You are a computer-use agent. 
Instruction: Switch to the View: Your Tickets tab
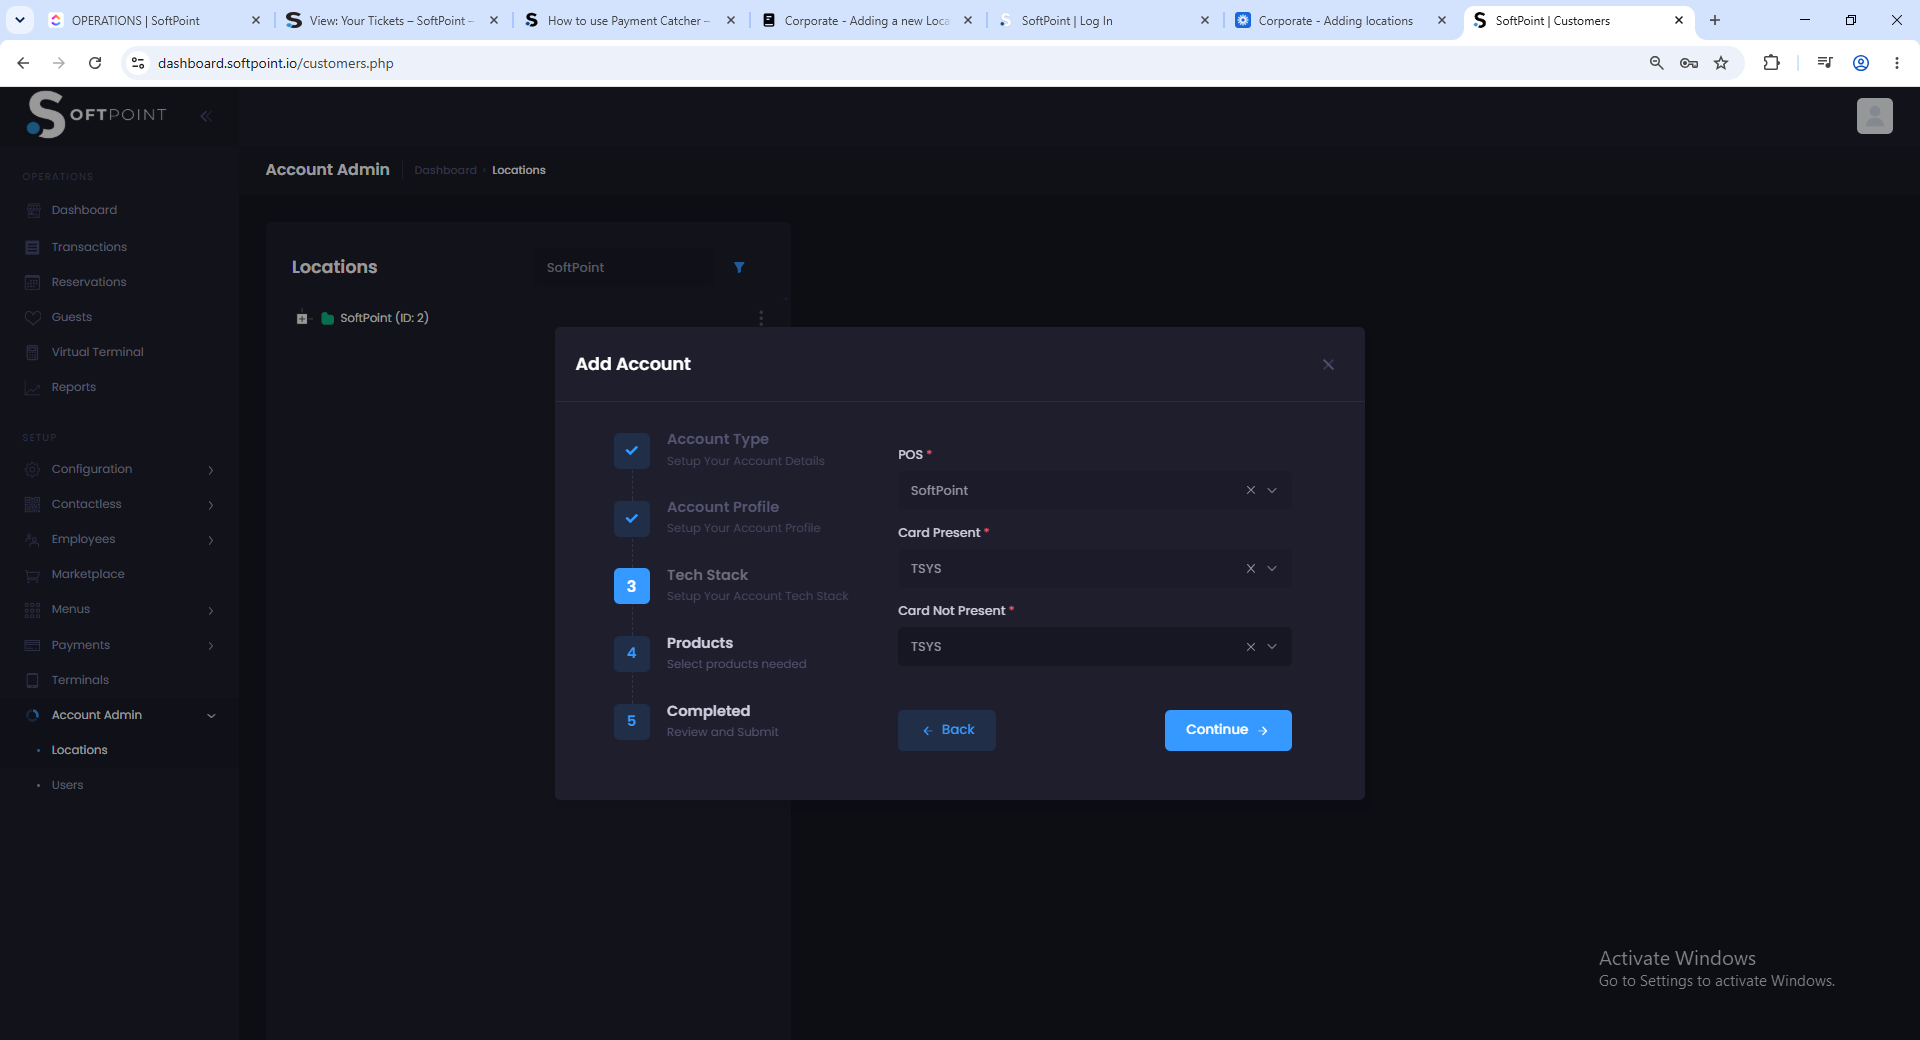(x=391, y=20)
